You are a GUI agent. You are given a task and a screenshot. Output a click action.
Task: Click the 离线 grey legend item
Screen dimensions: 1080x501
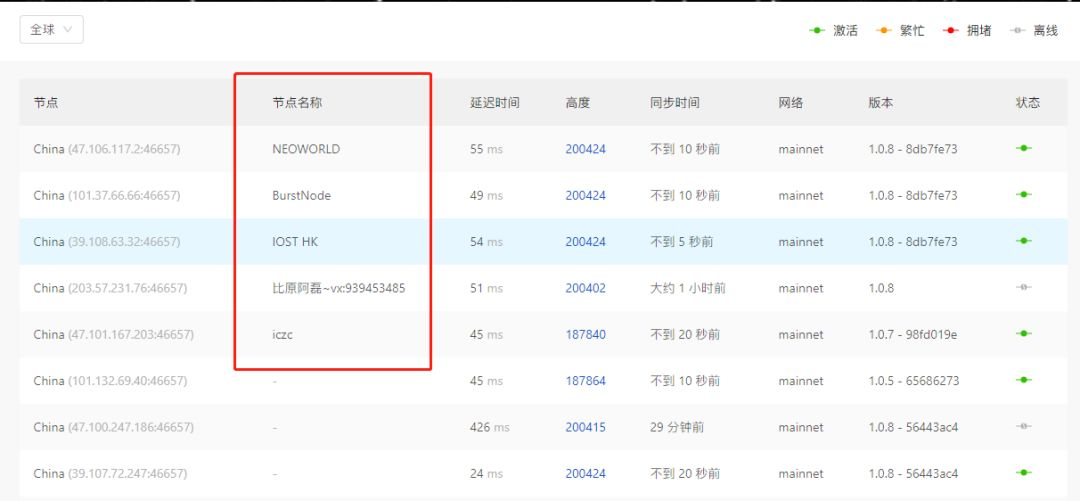[1034, 31]
